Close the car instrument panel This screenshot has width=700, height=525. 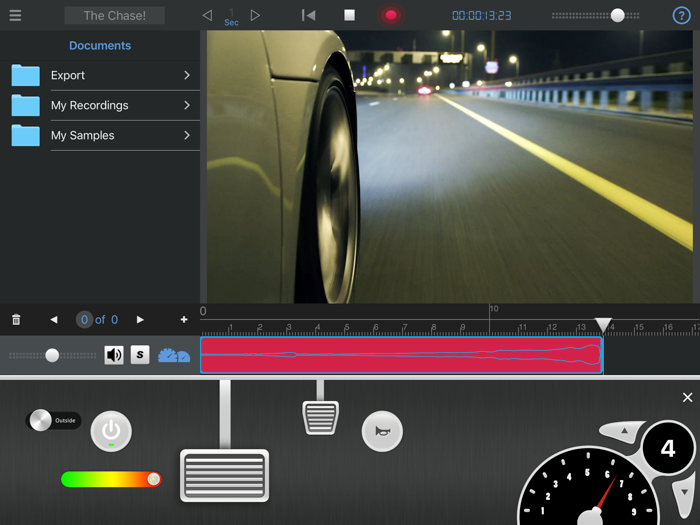688,397
